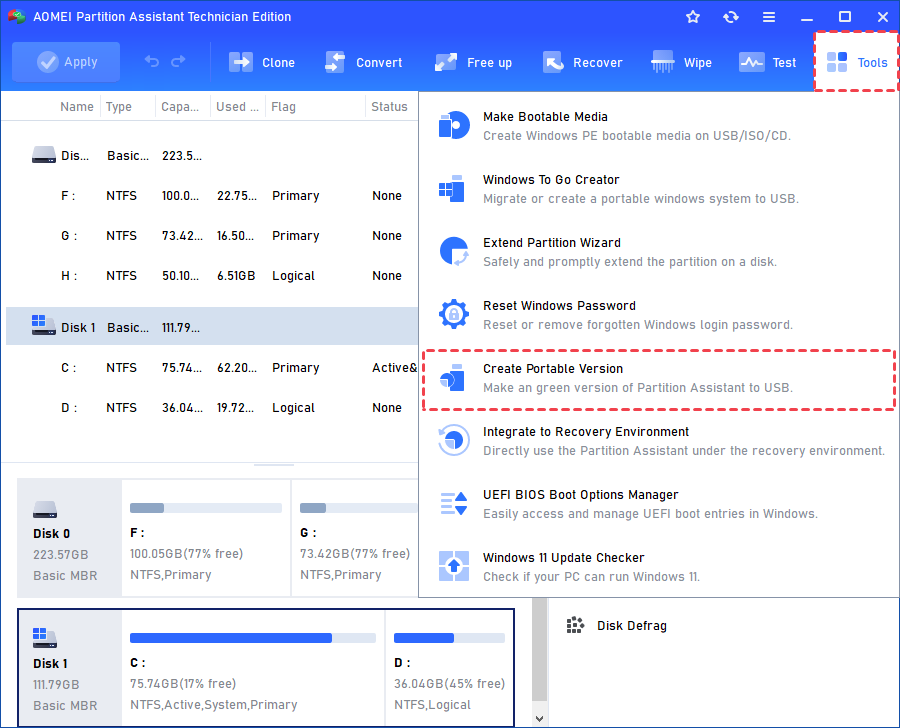The height and width of the screenshot is (728, 900).
Task: Sort by the Used column header
Action: (x=237, y=107)
